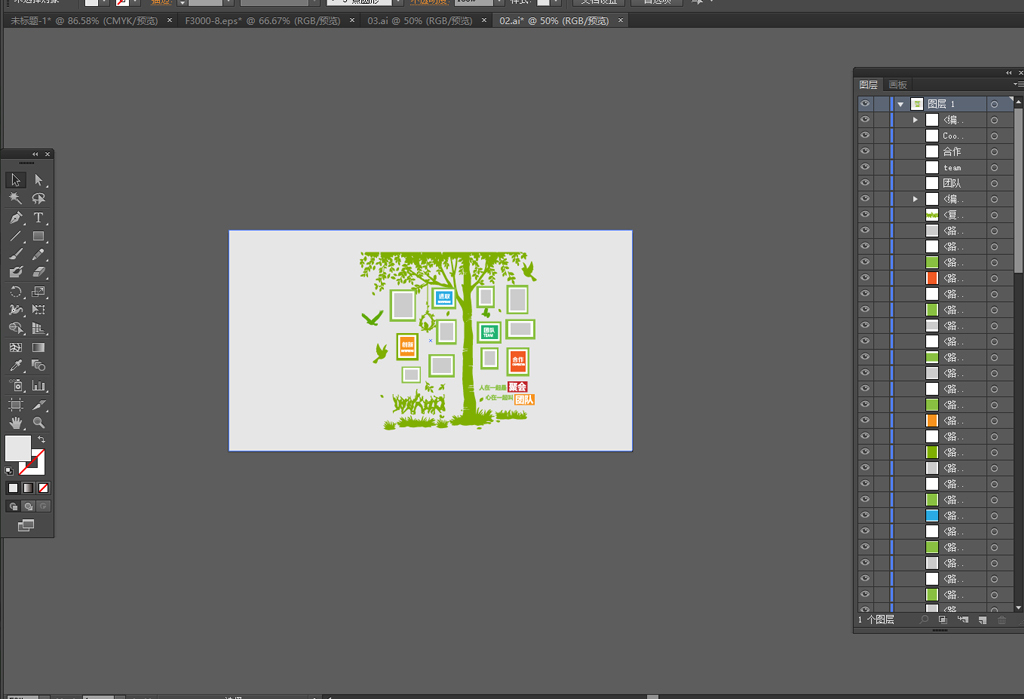Open the Layers panel flyout menu
This screenshot has height=699, width=1024.
(x=1018, y=85)
